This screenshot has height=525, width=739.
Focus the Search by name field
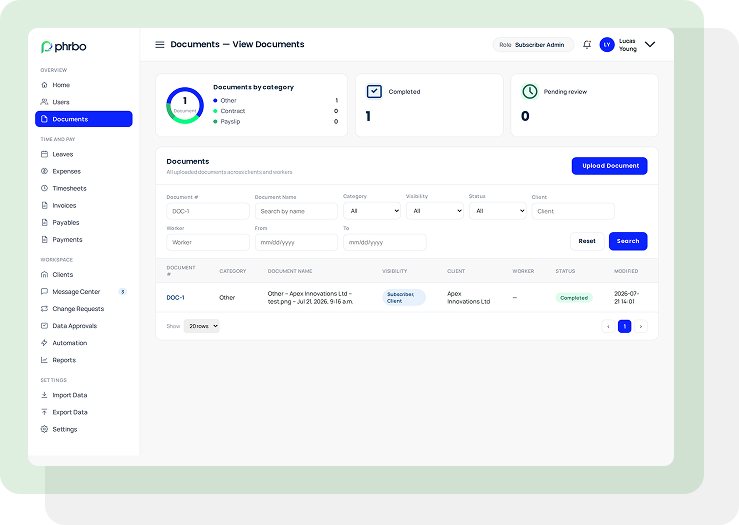coord(296,211)
